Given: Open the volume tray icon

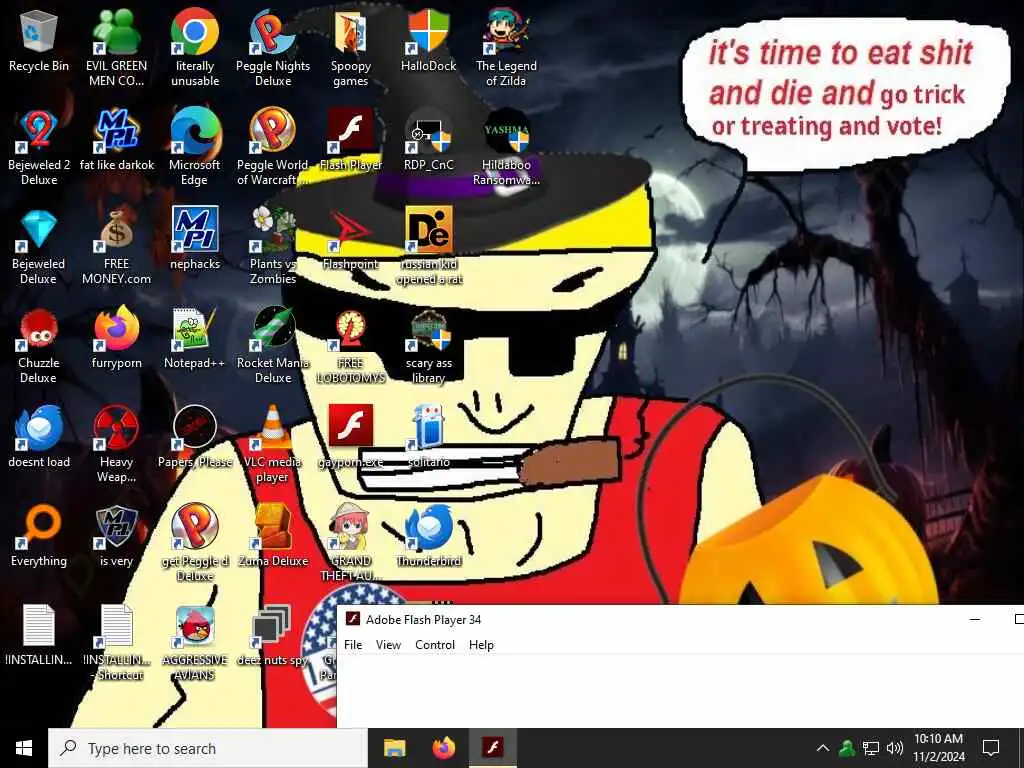Looking at the screenshot, I should pos(895,748).
